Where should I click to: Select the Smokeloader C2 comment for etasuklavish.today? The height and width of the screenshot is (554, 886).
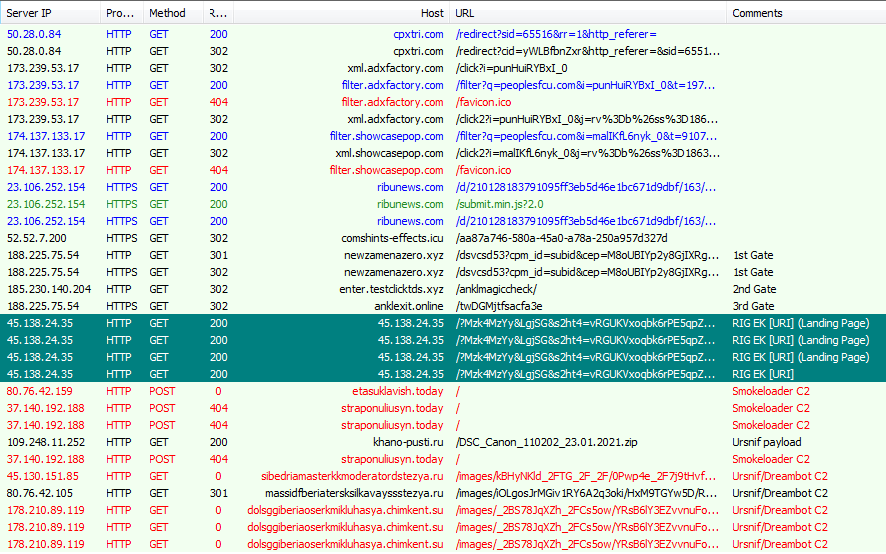pyautogui.click(x=771, y=391)
